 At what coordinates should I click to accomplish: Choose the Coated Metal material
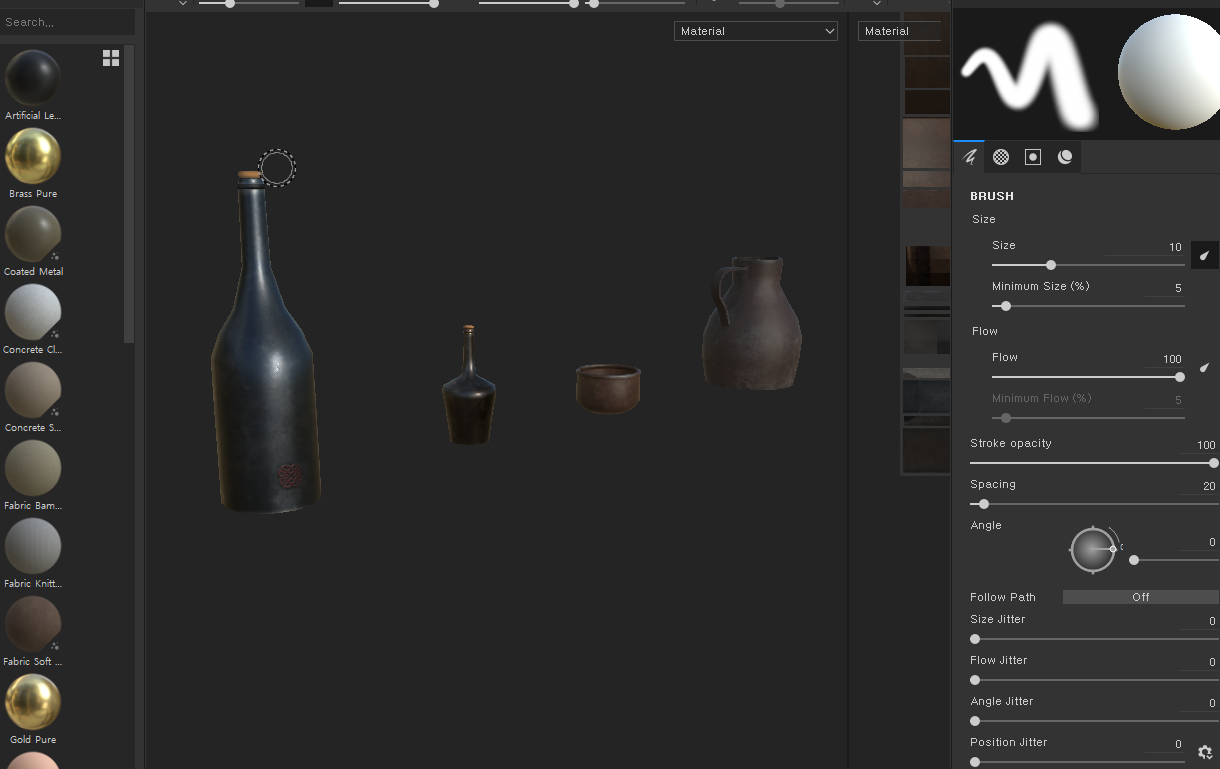click(33, 241)
